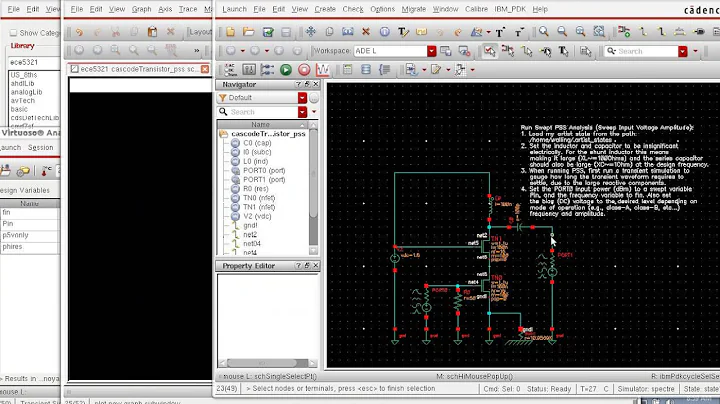This screenshot has width=720, height=404.
Task: Click the redo arrow icon in schematic toolbar
Action: click(x=458, y=32)
